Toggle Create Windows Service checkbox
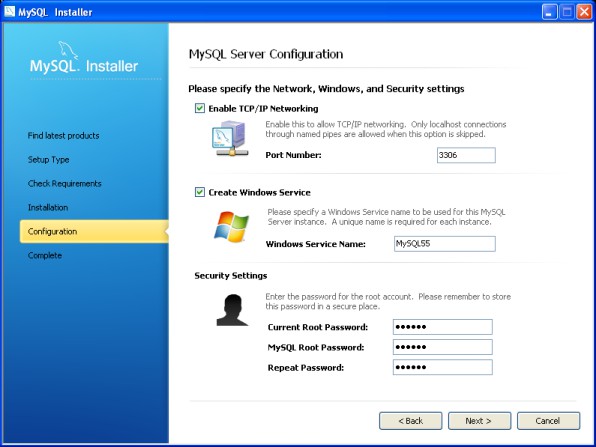Screen dimensions: 596x447 (200, 192)
